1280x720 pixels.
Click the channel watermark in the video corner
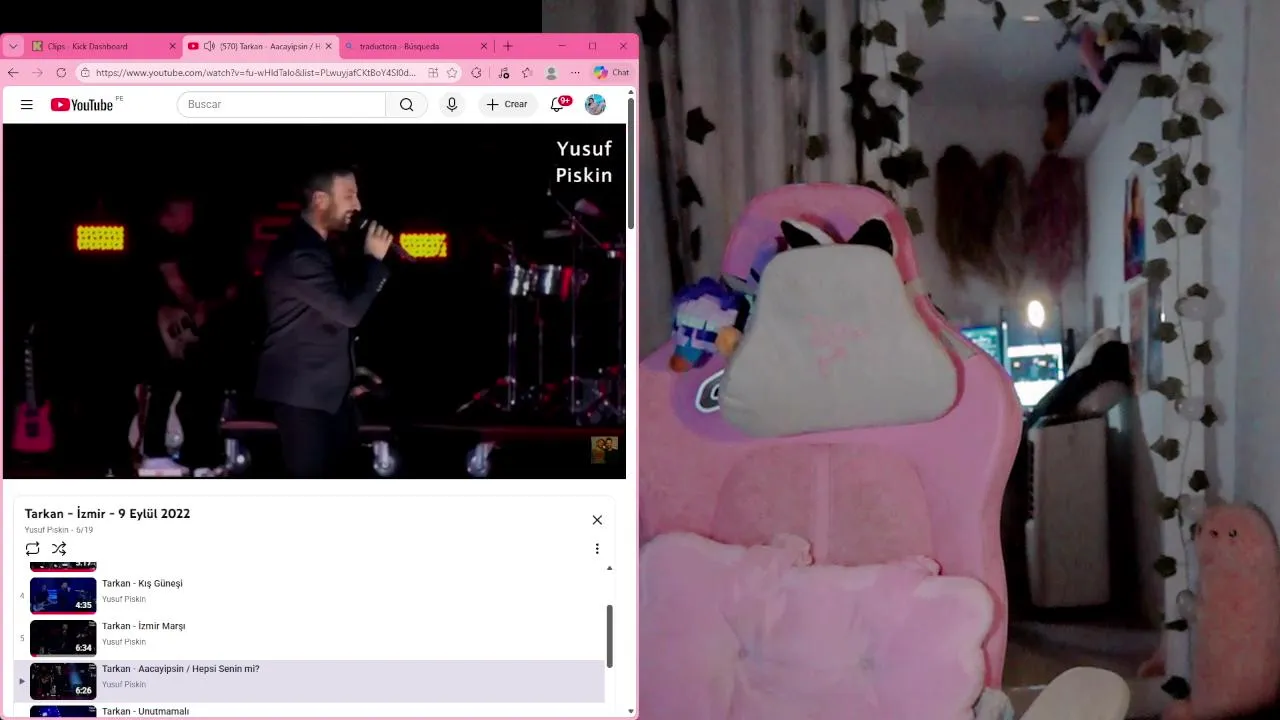604,450
